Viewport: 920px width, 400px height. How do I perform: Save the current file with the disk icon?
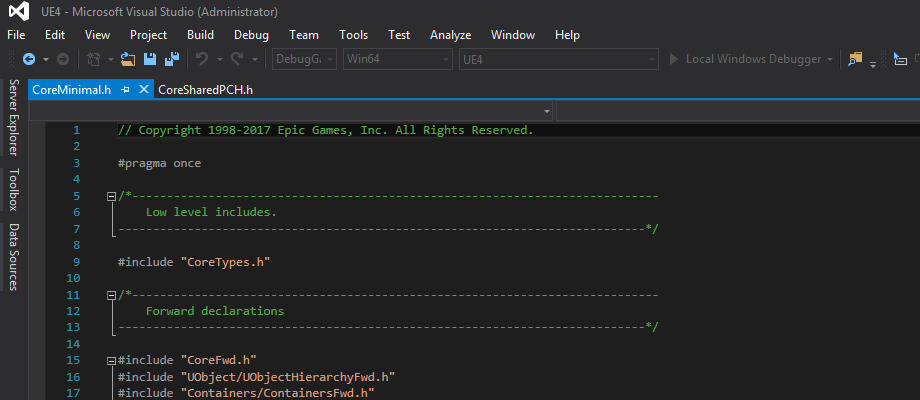149,59
